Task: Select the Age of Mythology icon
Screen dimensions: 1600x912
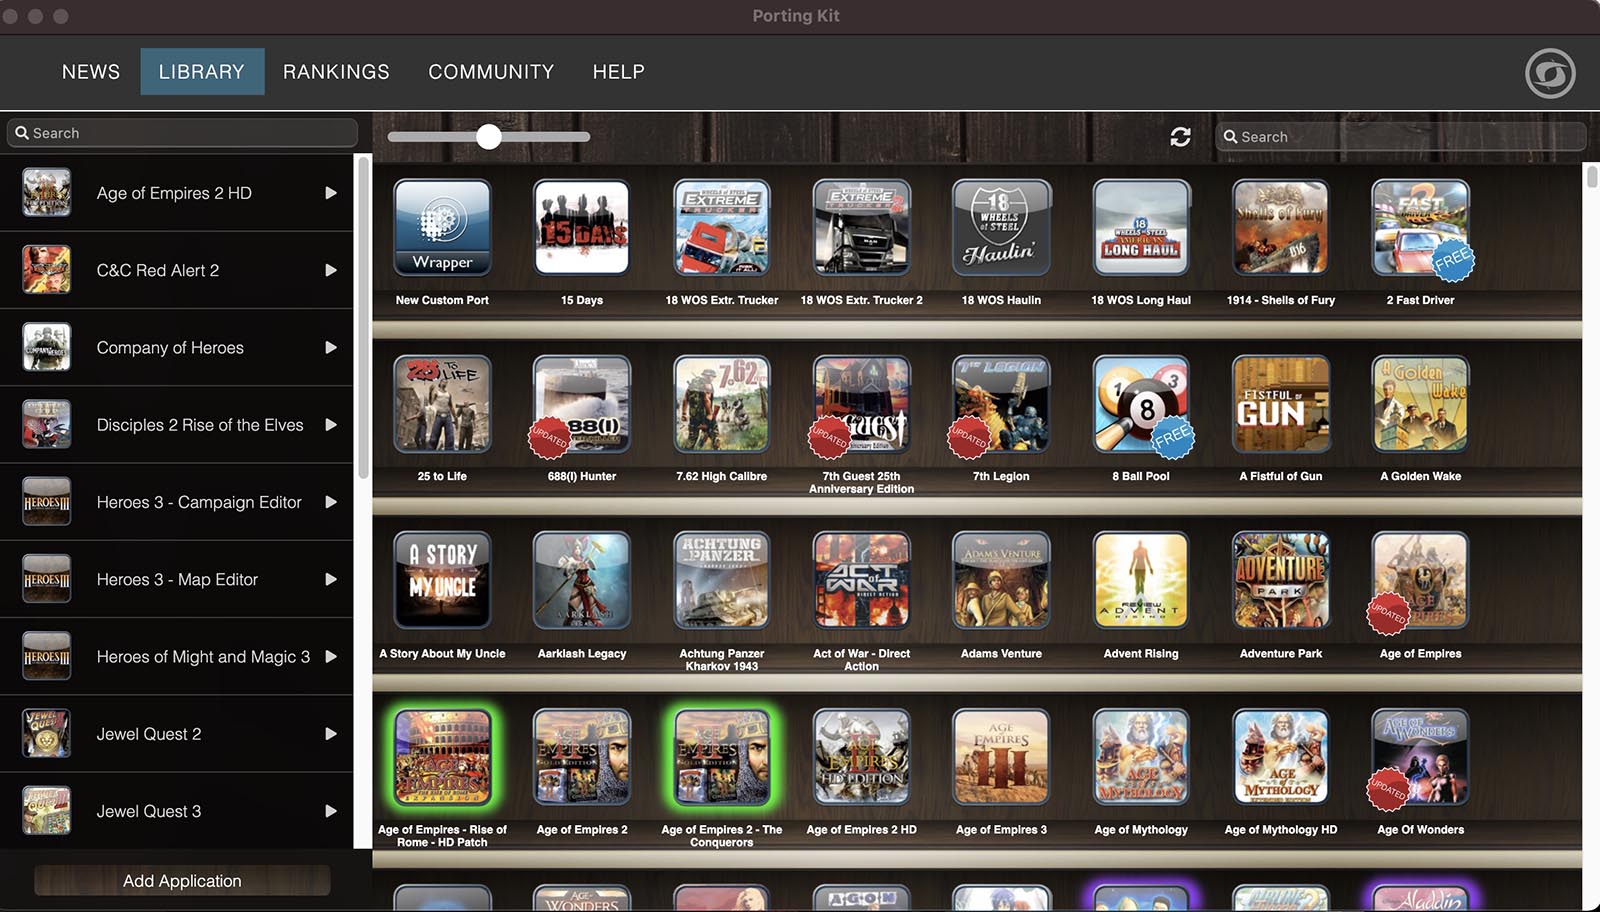Action: pyautogui.click(x=1141, y=758)
